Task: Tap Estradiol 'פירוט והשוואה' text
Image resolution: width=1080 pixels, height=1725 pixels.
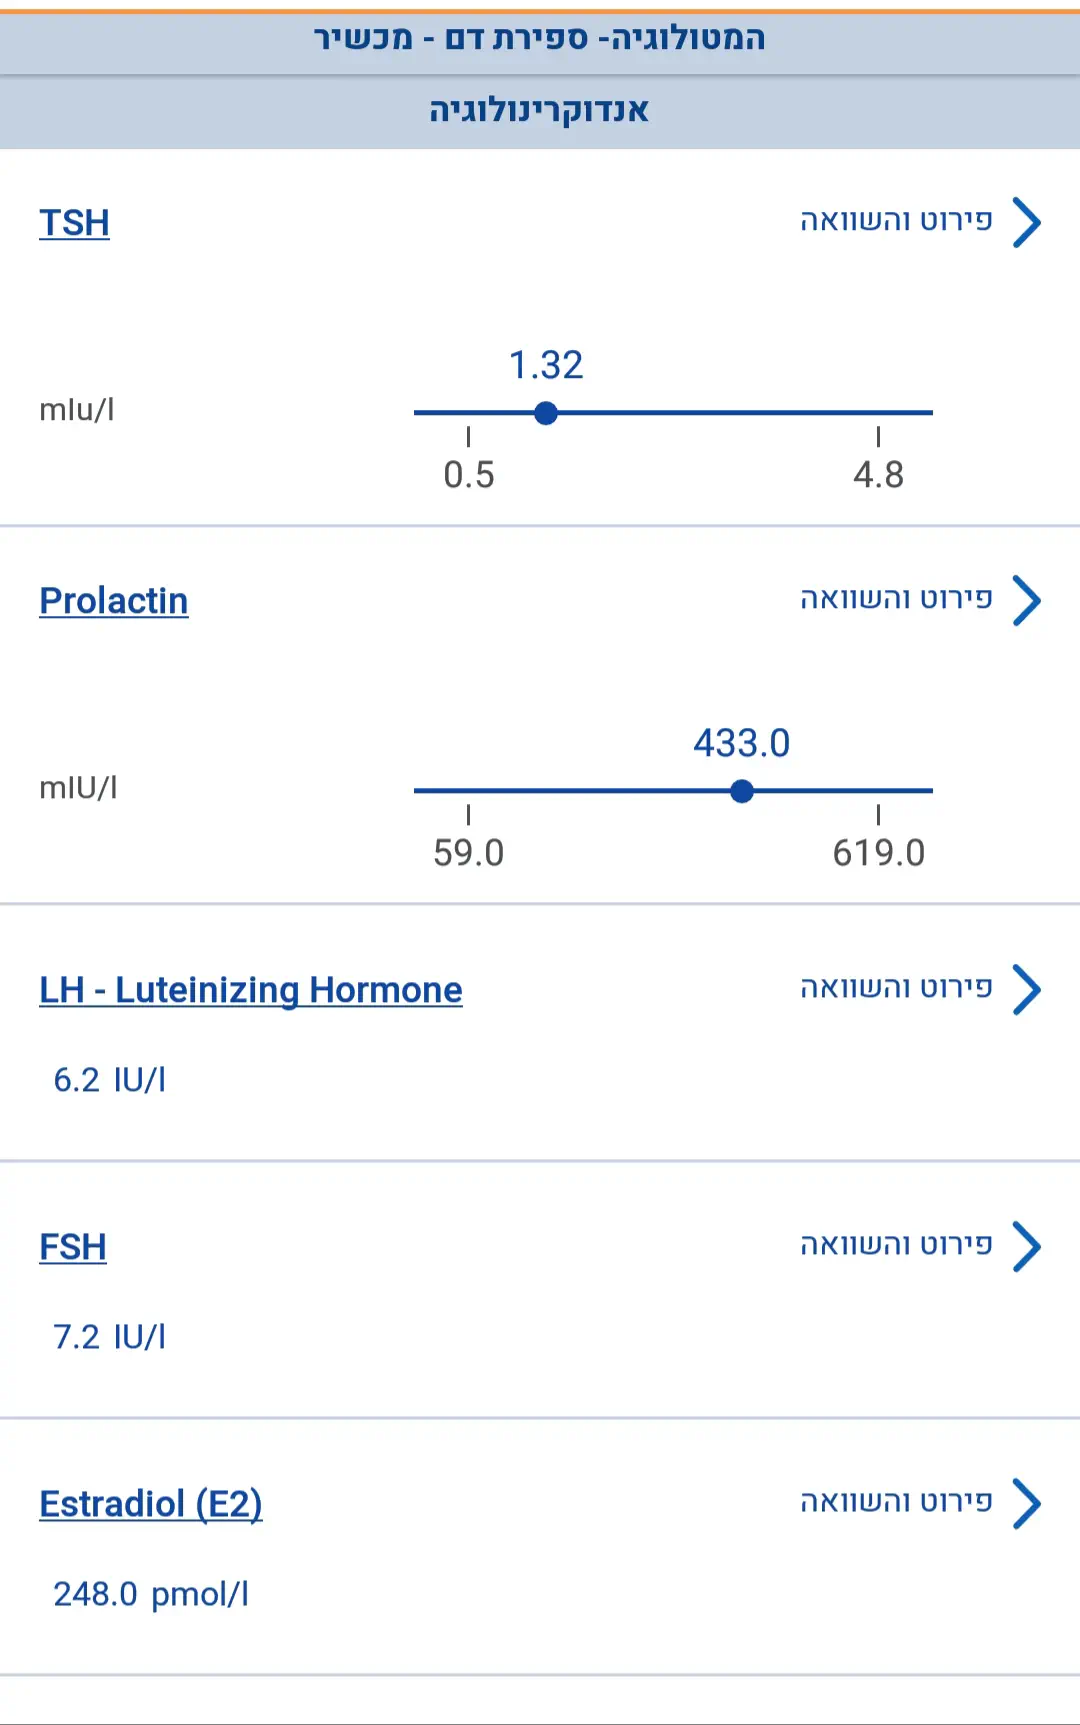Action: pos(896,1502)
